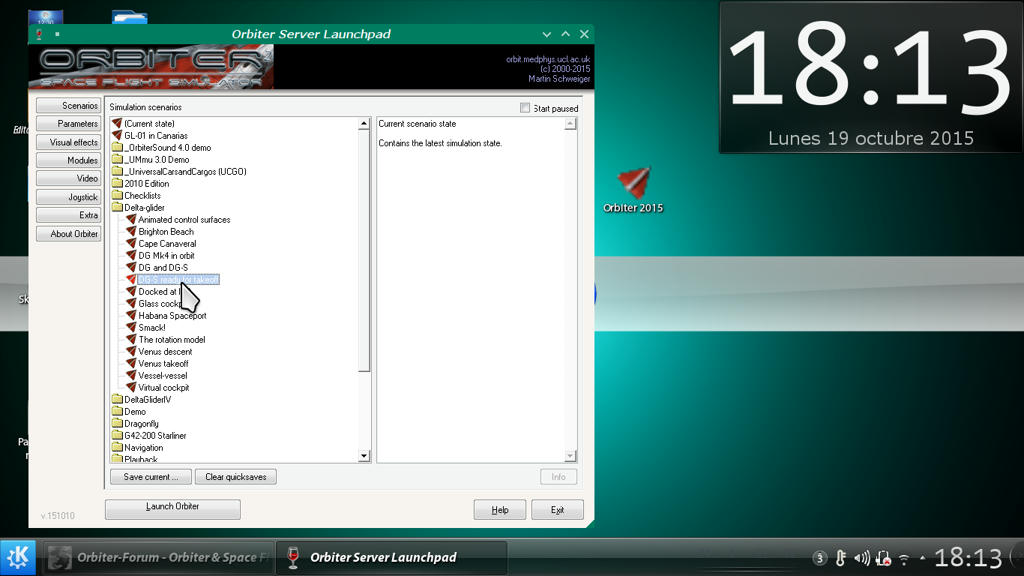Click Save current button
Image resolution: width=1024 pixels, height=576 pixels.
[x=151, y=477]
